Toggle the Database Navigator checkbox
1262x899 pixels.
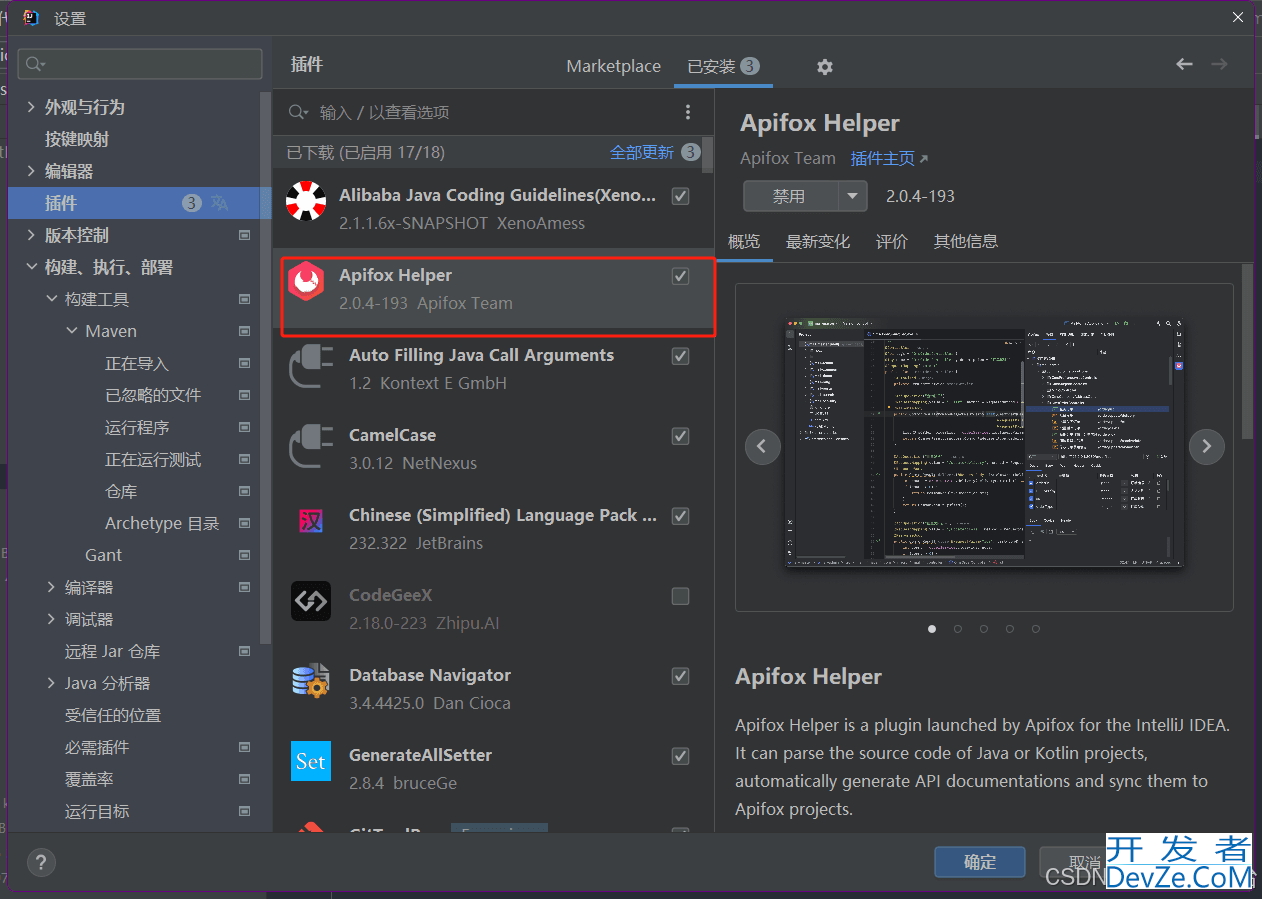tap(680, 676)
